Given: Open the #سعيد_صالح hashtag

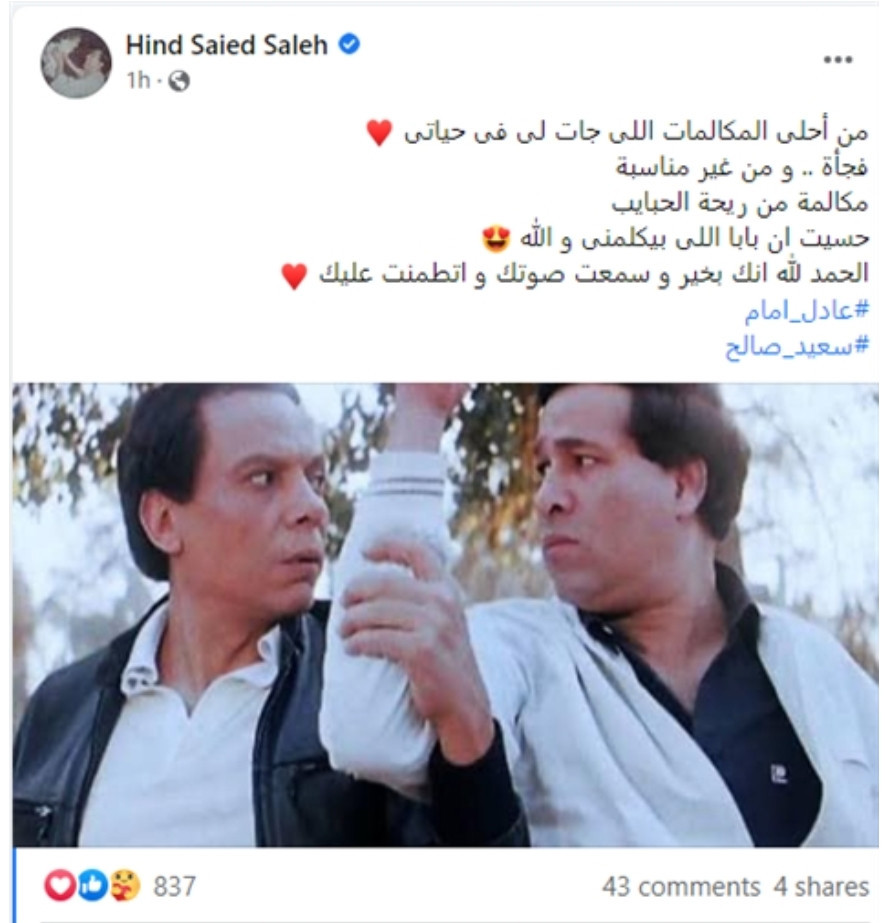Looking at the screenshot, I should (797, 346).
